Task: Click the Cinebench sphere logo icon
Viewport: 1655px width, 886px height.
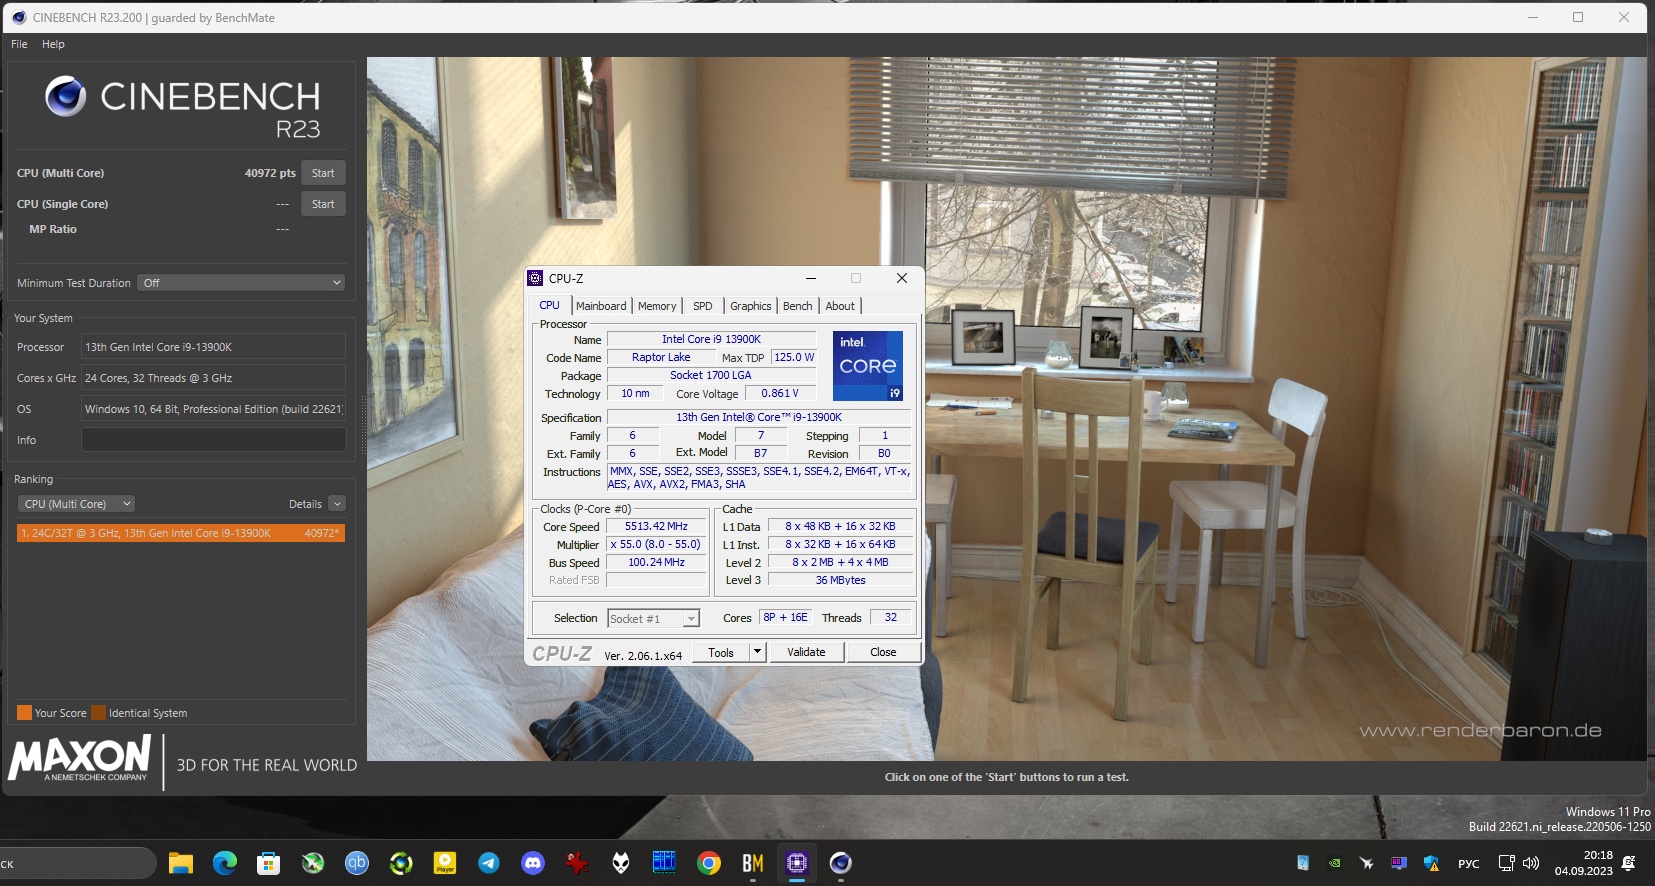Action: pos(66,97)
